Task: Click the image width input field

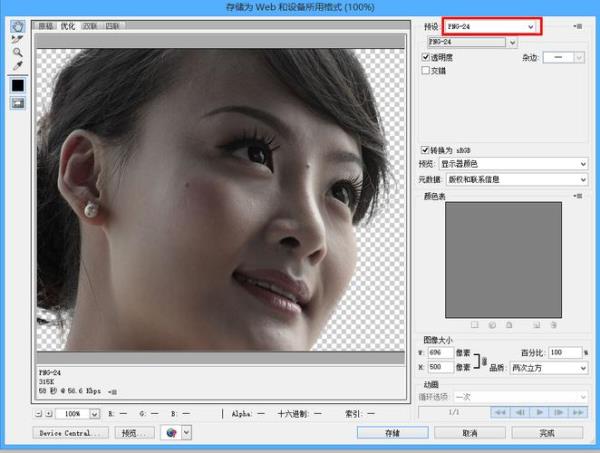Action: coord(441,353)
